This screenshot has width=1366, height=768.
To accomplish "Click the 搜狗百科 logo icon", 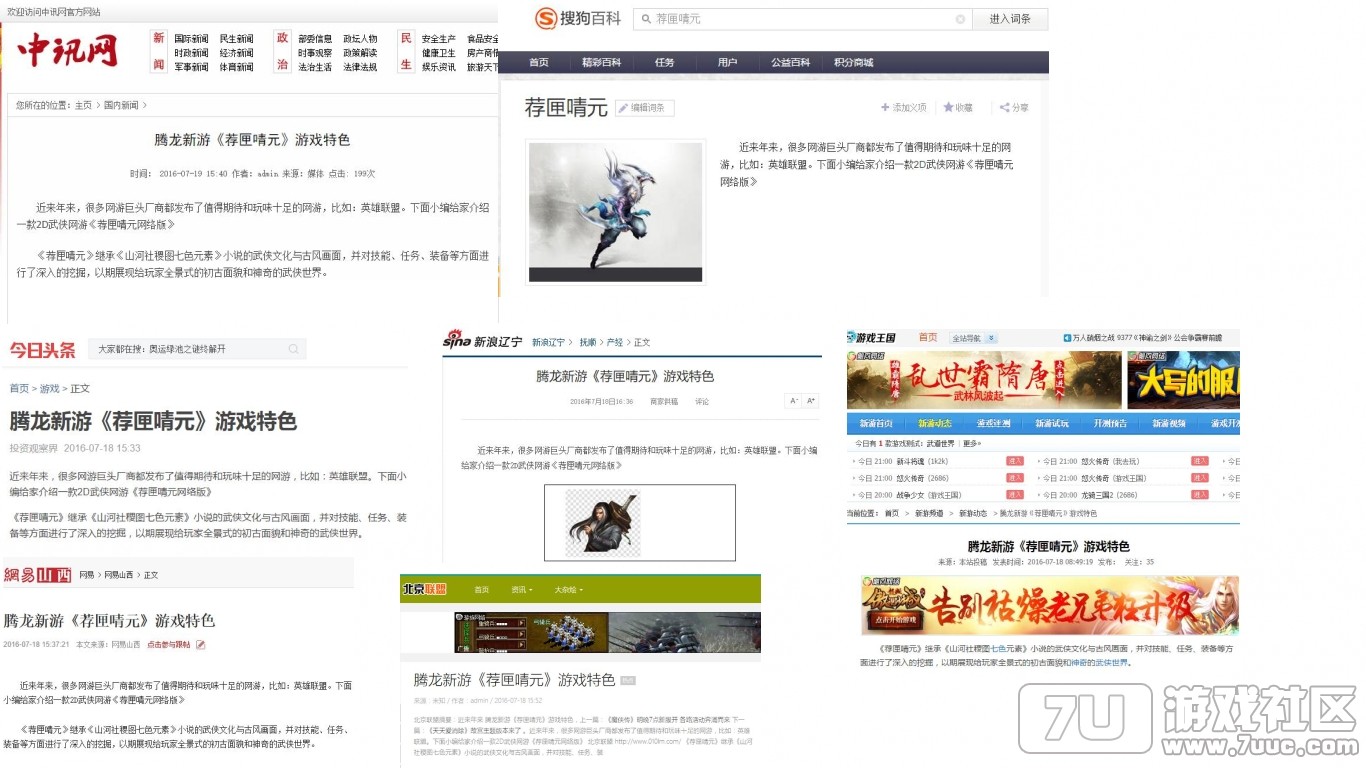I will 546,19.
